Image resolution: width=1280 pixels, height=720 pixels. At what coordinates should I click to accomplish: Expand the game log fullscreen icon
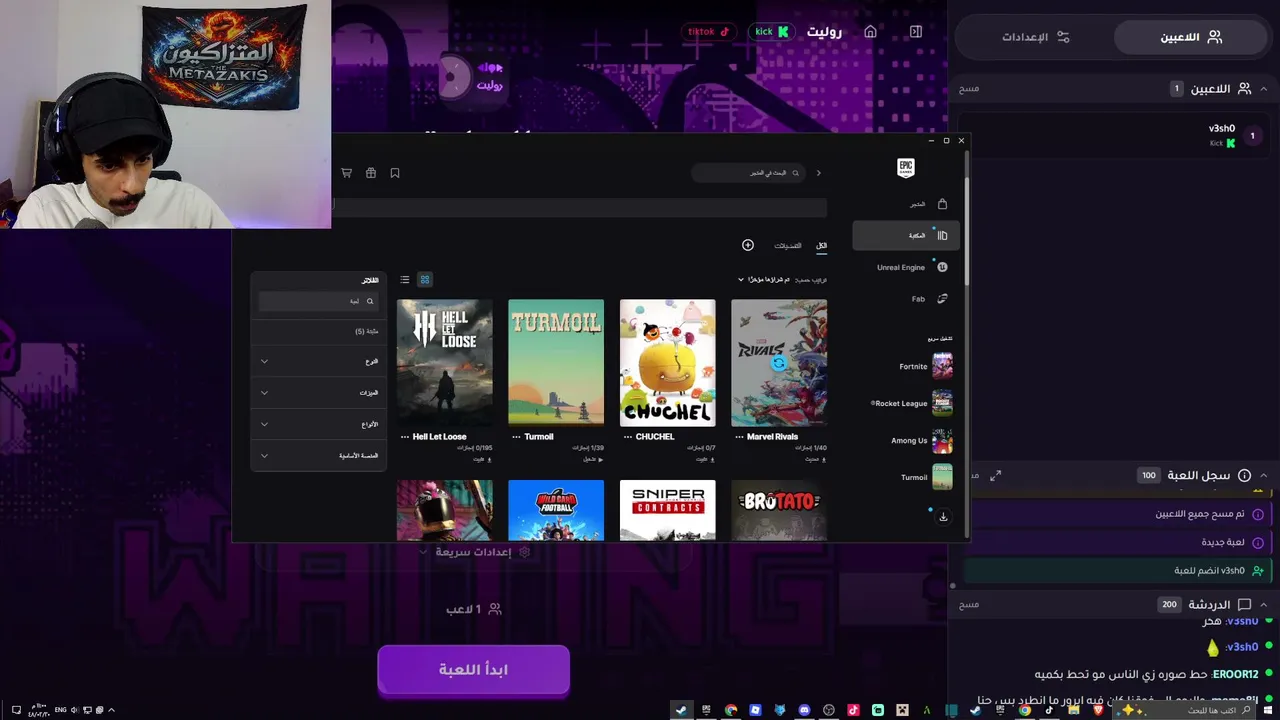[x=995, y=476]
